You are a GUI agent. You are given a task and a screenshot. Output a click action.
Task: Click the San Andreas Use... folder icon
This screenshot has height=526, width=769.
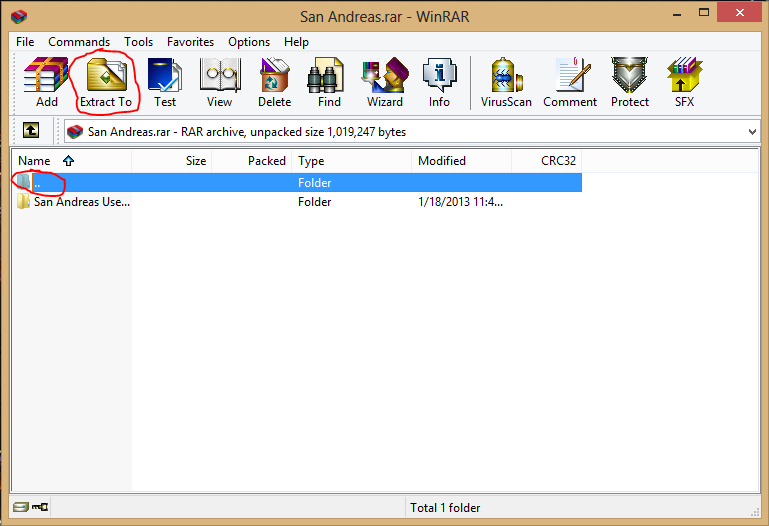(x=23, y=201)
